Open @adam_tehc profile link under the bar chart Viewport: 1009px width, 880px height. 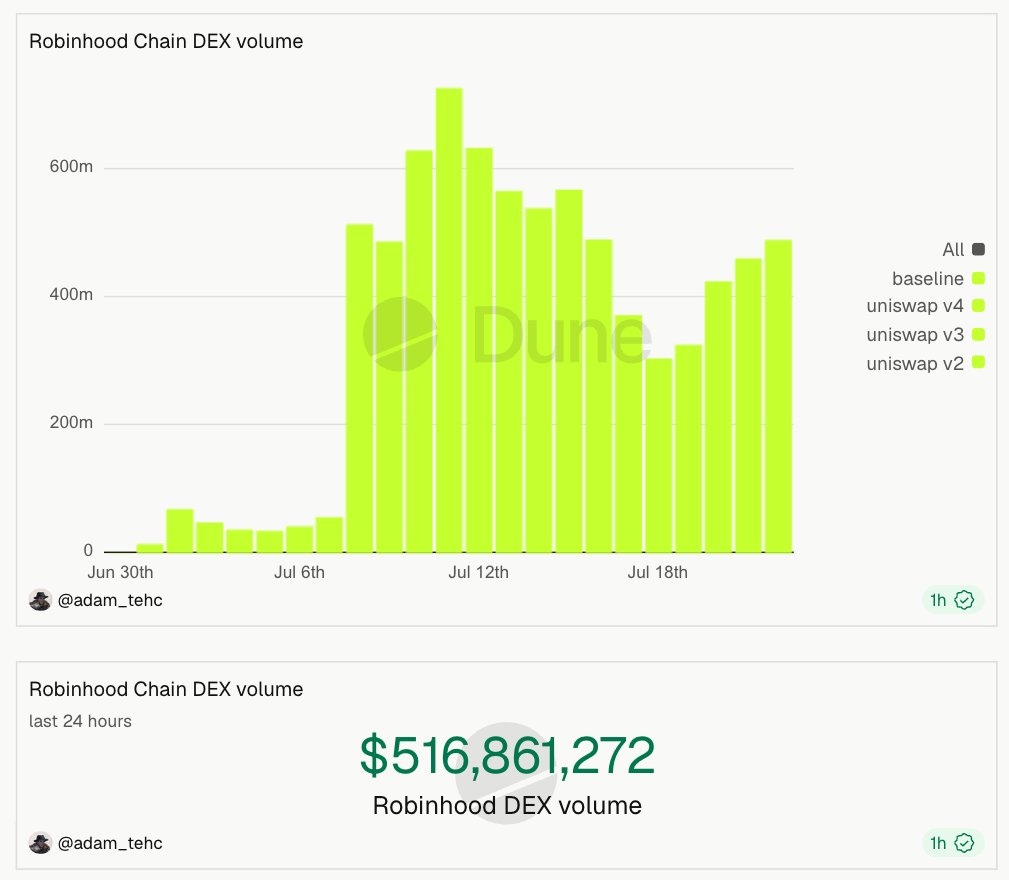110,600
